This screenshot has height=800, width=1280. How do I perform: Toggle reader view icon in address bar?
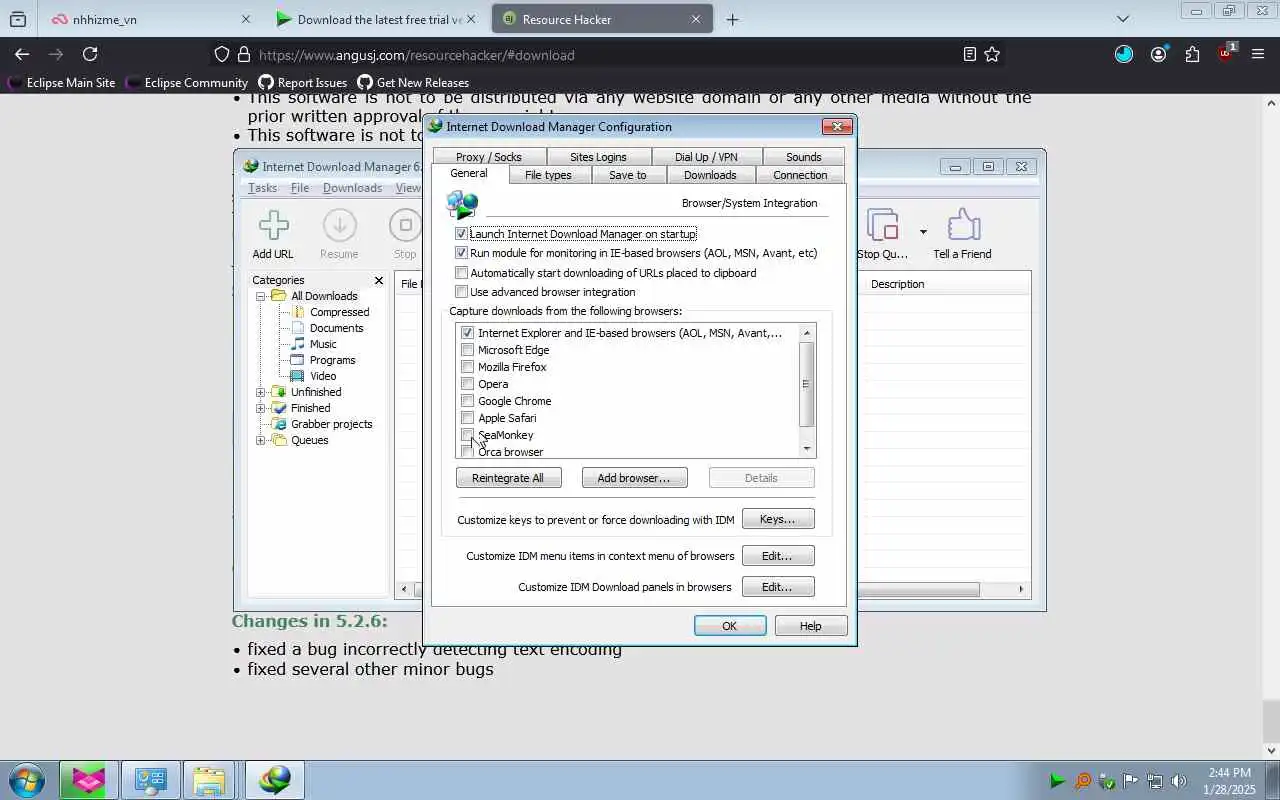[x=969, y=55]
